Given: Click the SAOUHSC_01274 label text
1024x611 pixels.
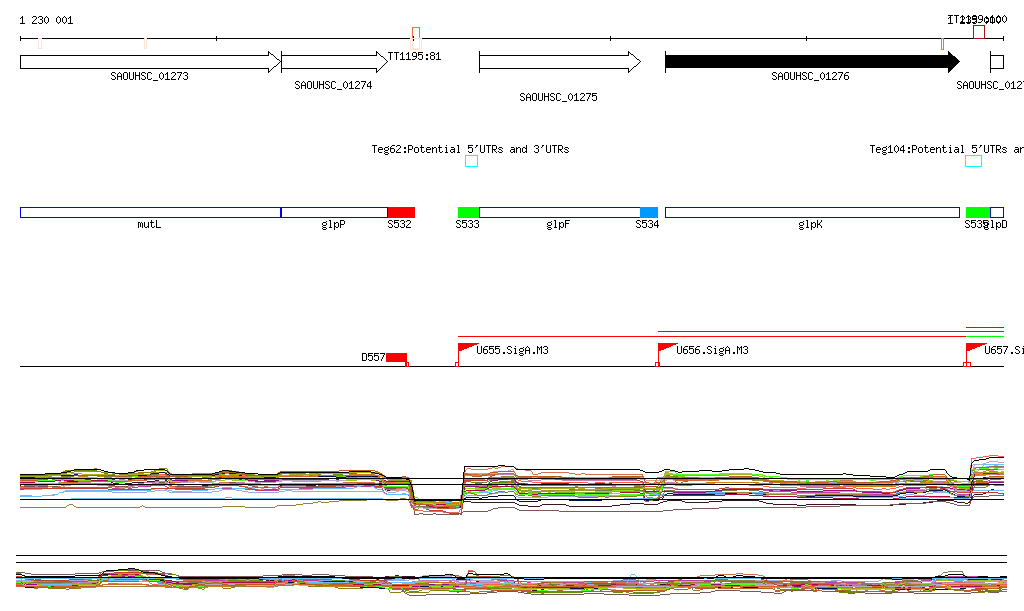Looking at the screenshot, I should pyautogui.click(x=333, y=86).
